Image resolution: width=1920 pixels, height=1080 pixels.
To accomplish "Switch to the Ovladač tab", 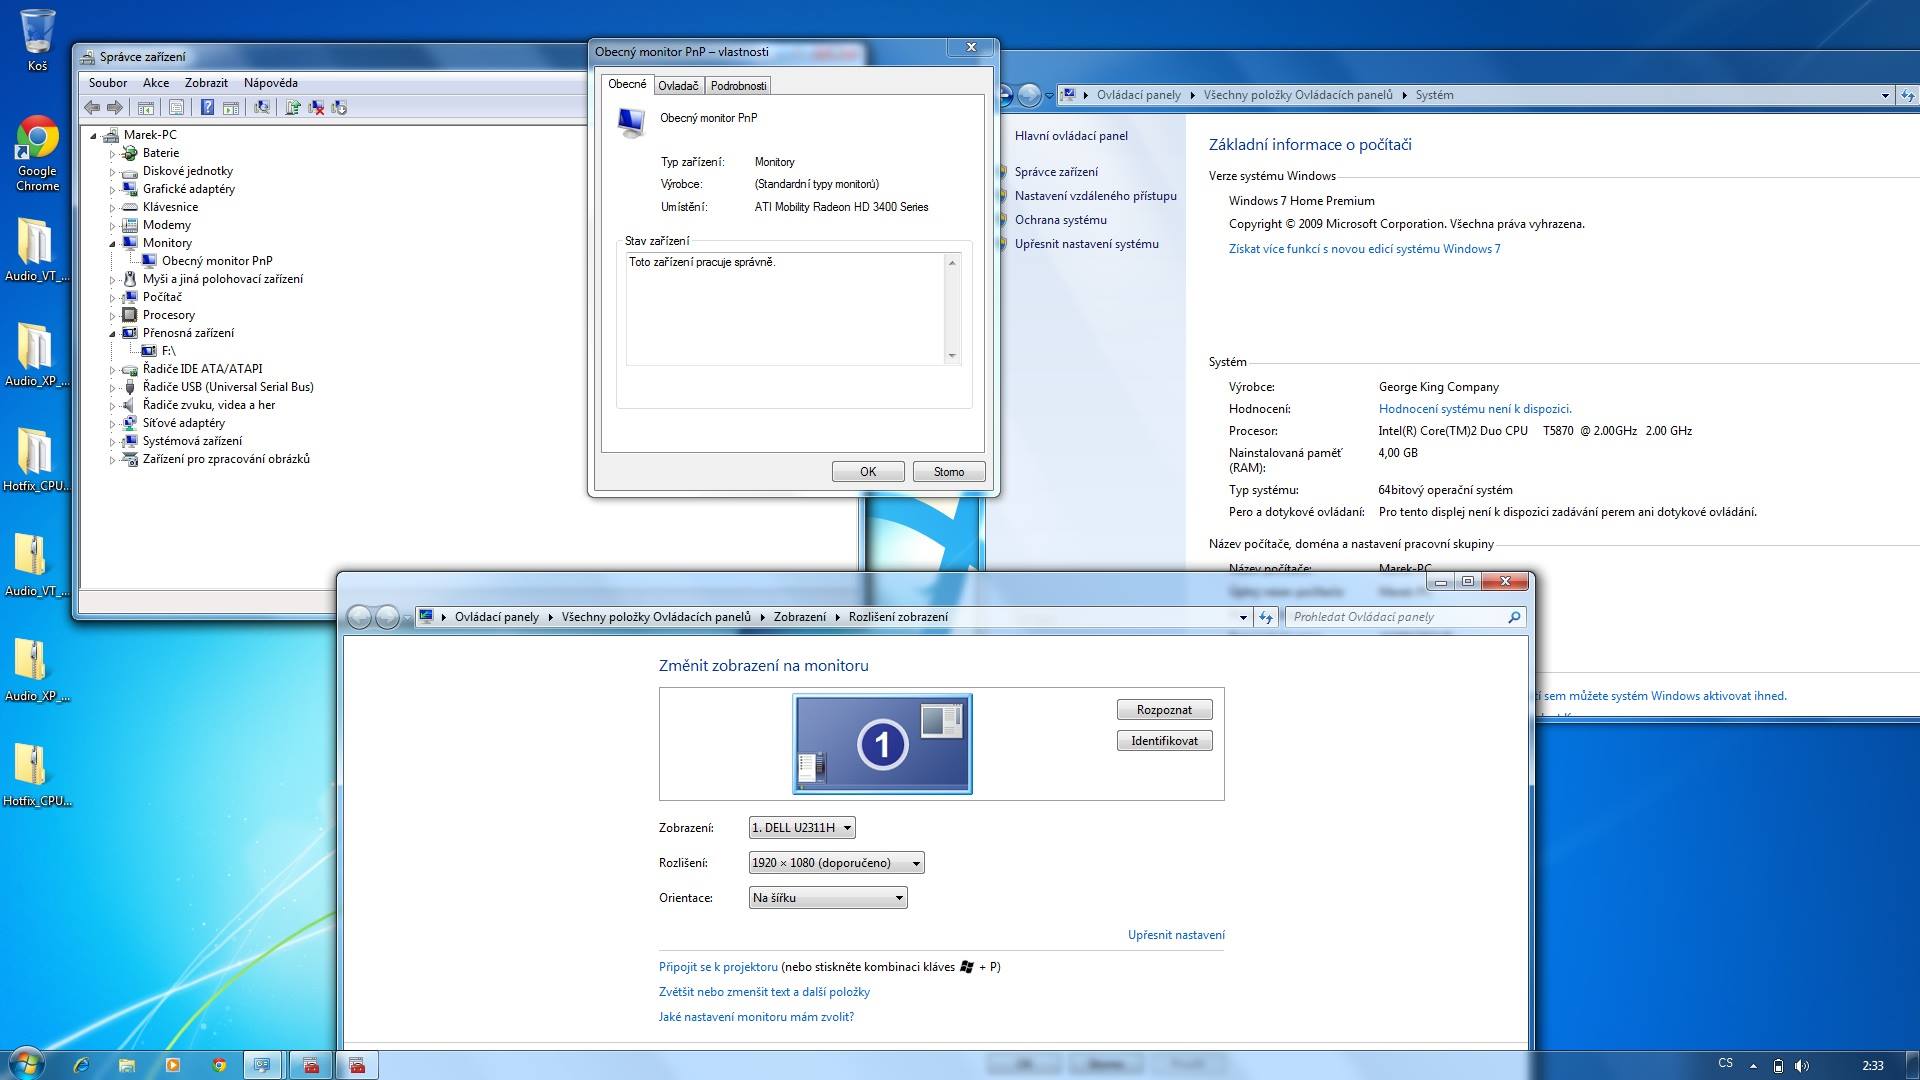I will tap(678, 86).
